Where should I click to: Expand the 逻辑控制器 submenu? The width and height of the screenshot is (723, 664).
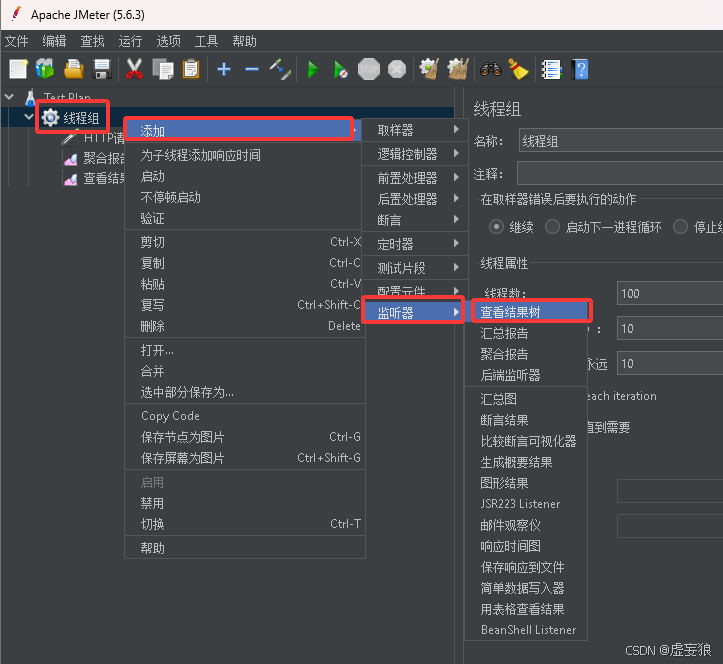(x=415, y=154)
